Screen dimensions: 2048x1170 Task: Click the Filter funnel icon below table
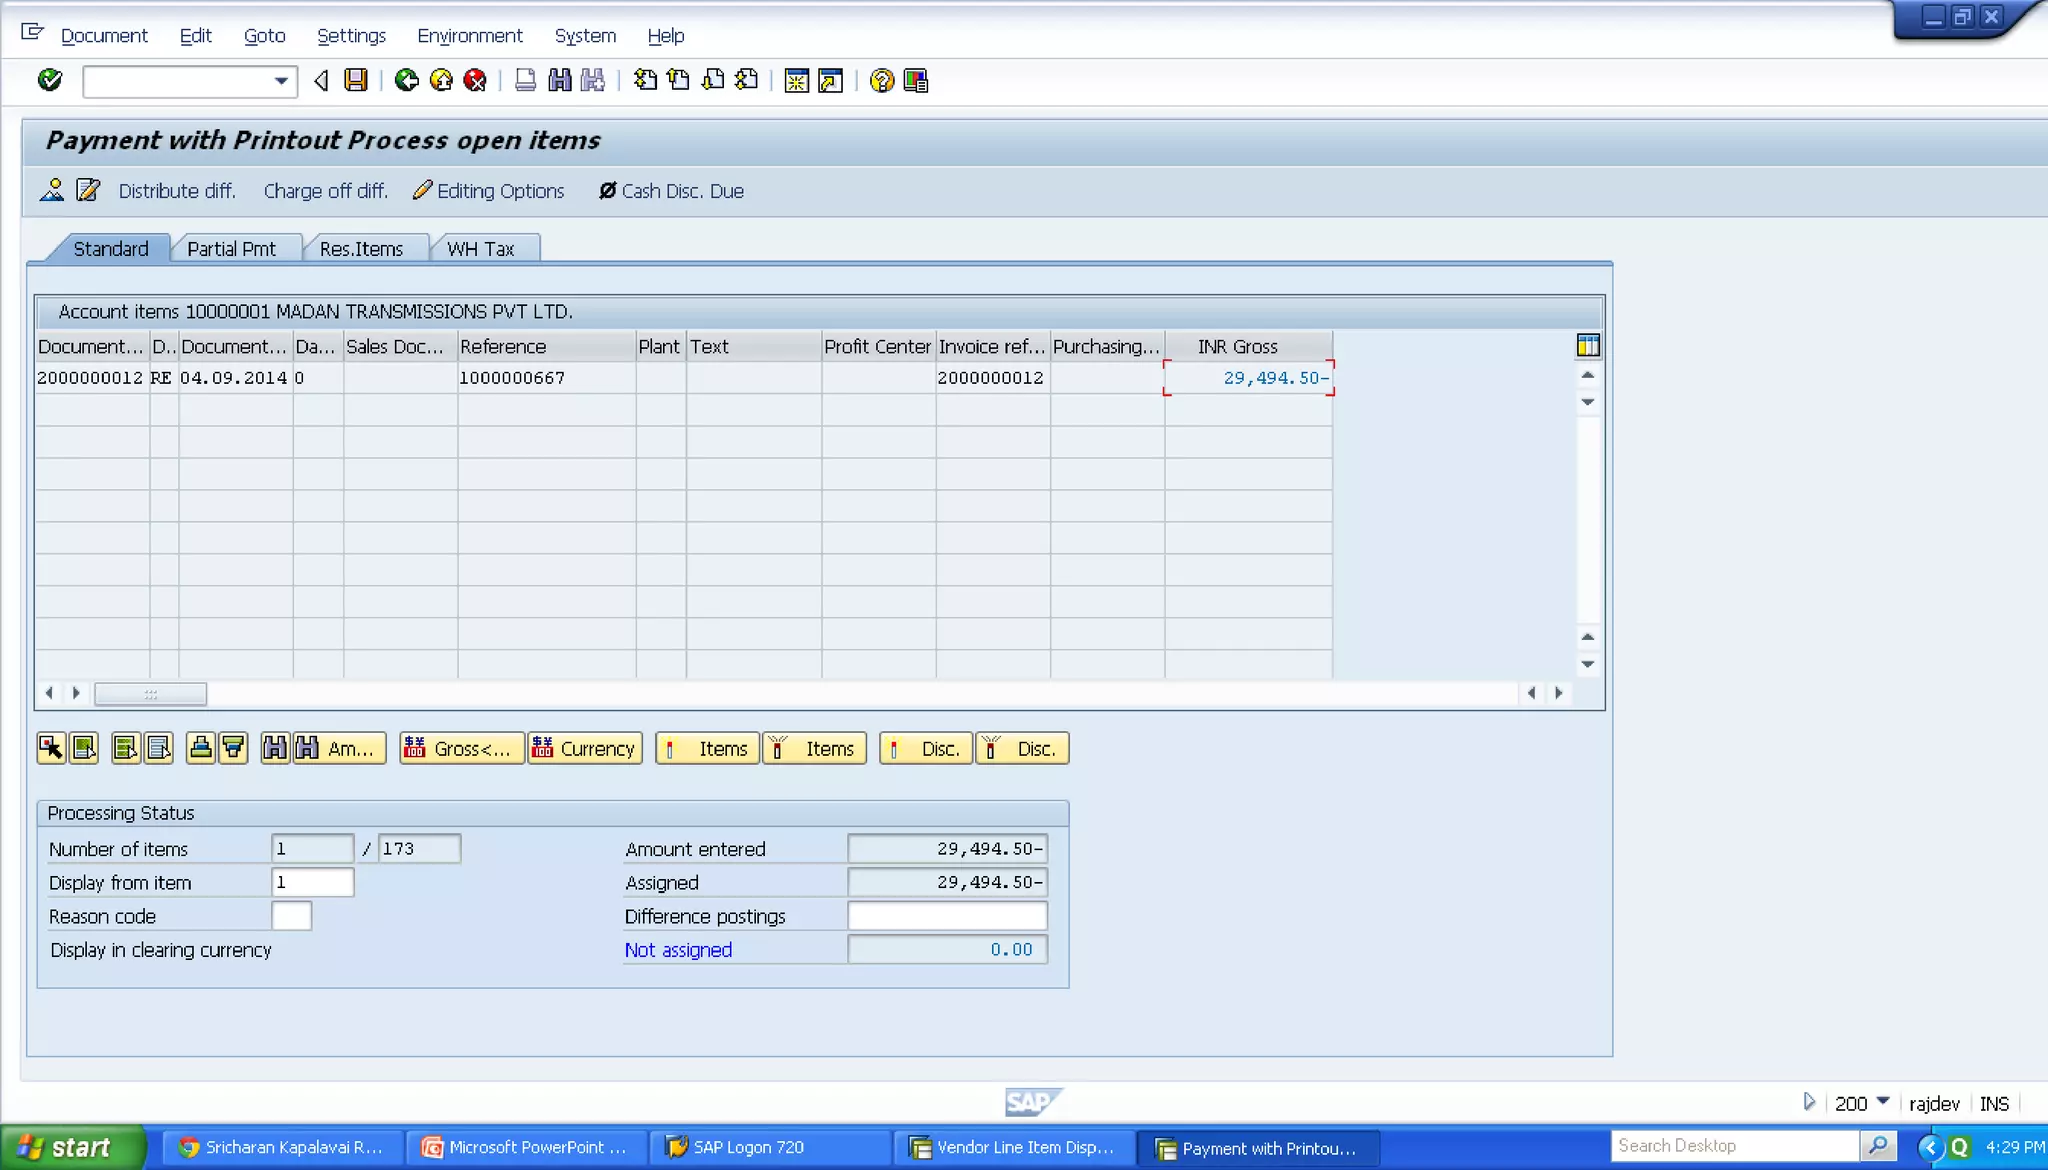coord(233,748)
